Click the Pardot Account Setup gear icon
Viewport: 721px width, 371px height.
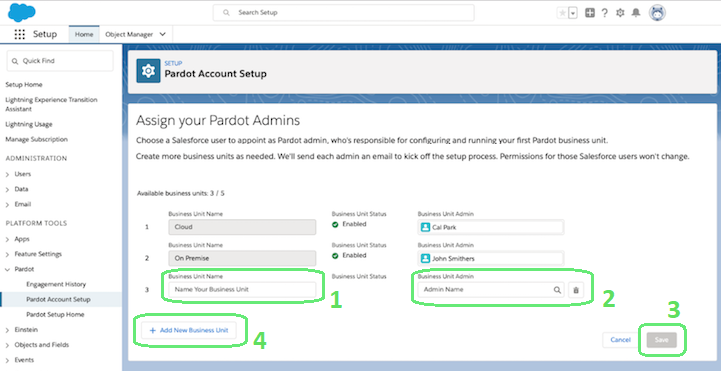coord(148,71)
